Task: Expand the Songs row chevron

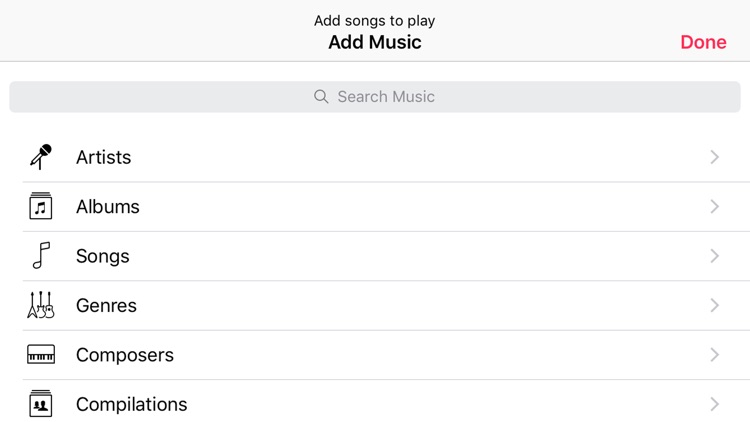Action: pyautogui.click(x=714, y=256)
